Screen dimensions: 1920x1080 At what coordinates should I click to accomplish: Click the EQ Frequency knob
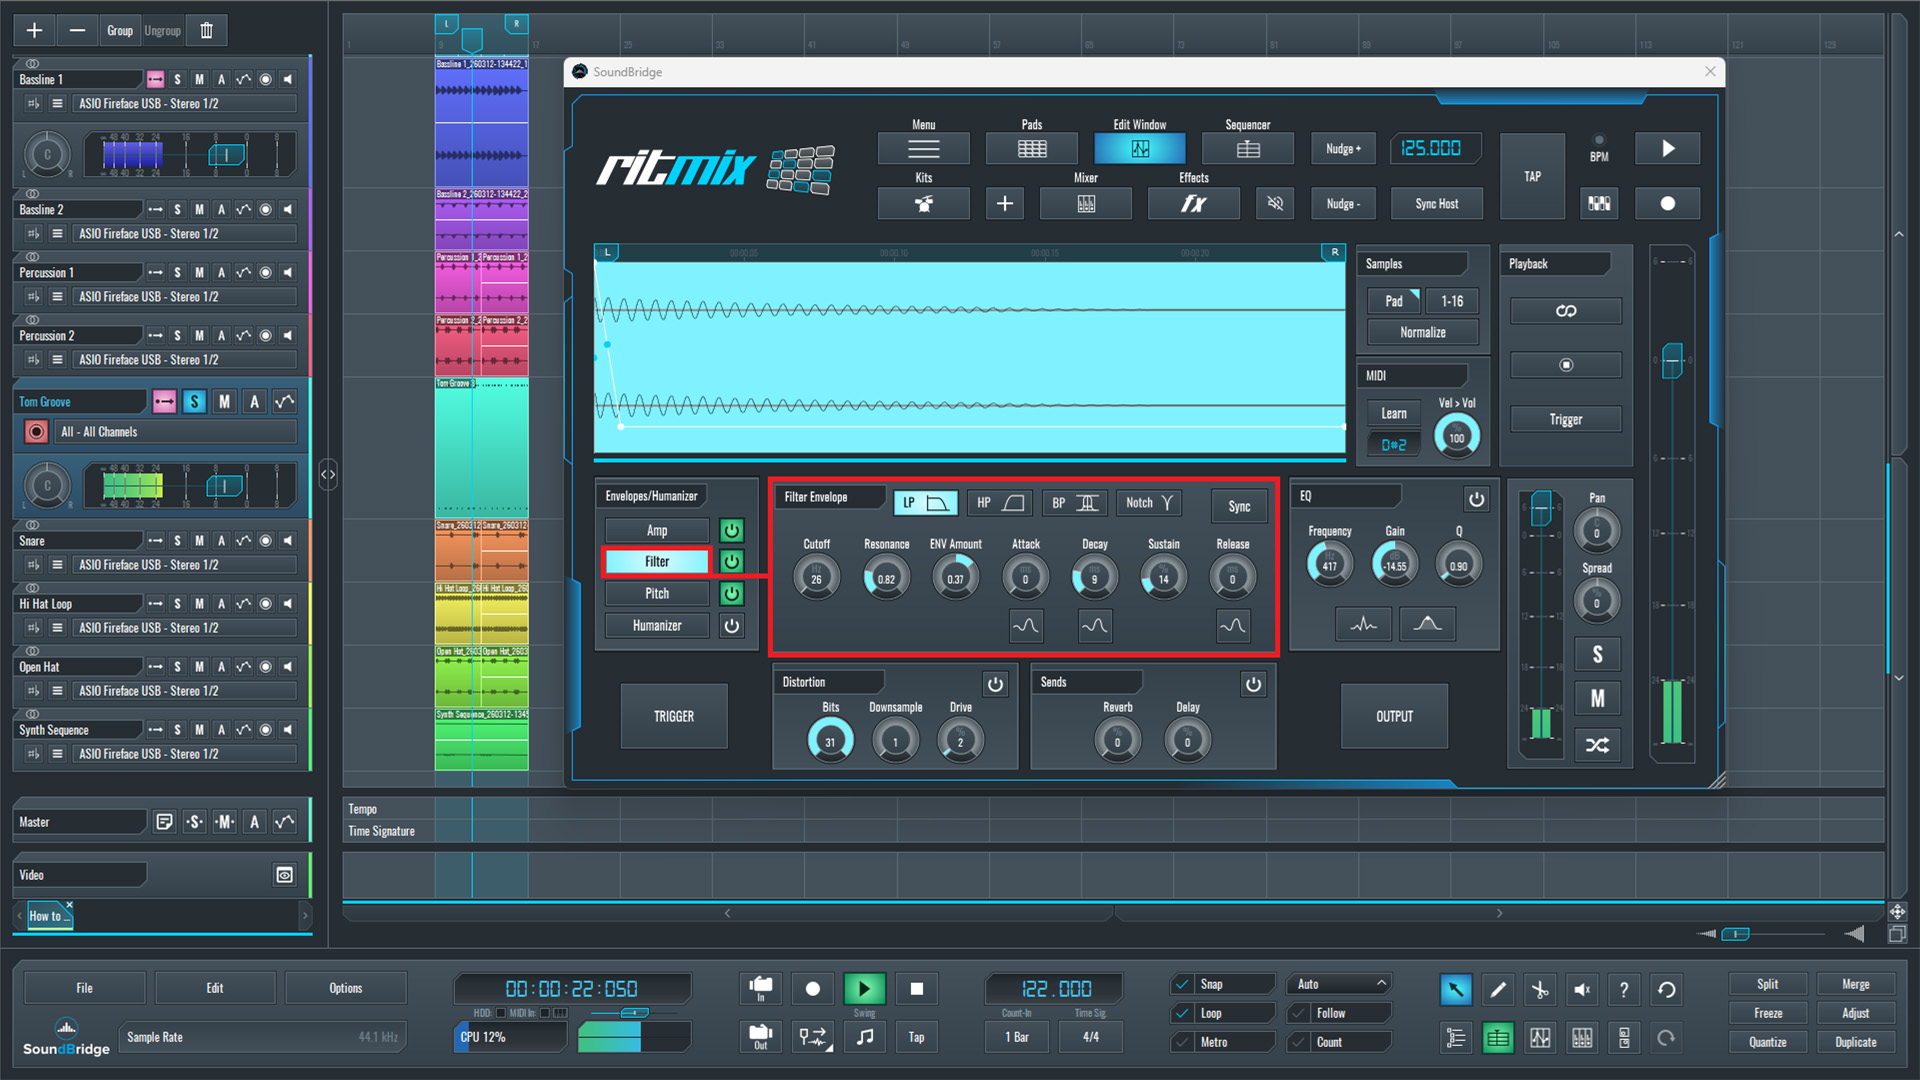pos(1329,565)
